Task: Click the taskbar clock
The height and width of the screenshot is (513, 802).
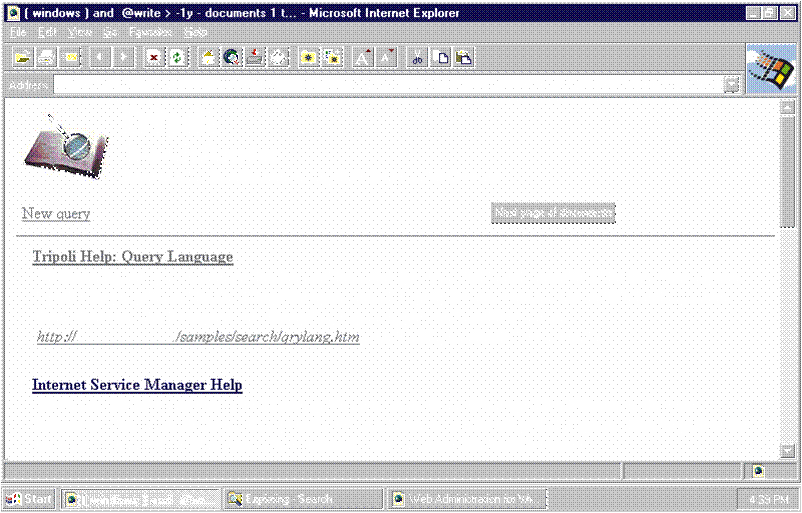Action: coord(766,499)
